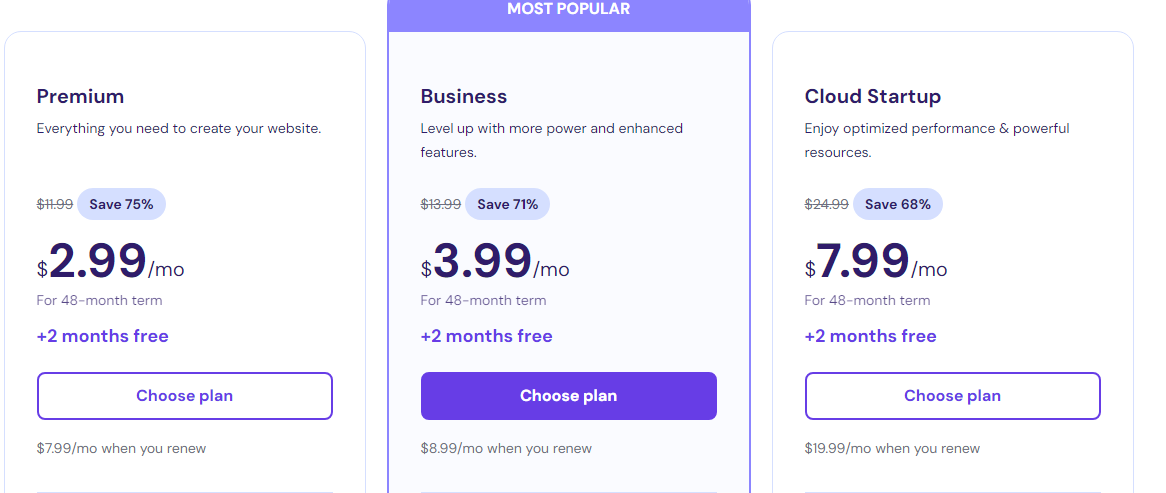Click the $7.99/mo price
The height and width of the screenshot is (493, 1166).
point(875,262)
